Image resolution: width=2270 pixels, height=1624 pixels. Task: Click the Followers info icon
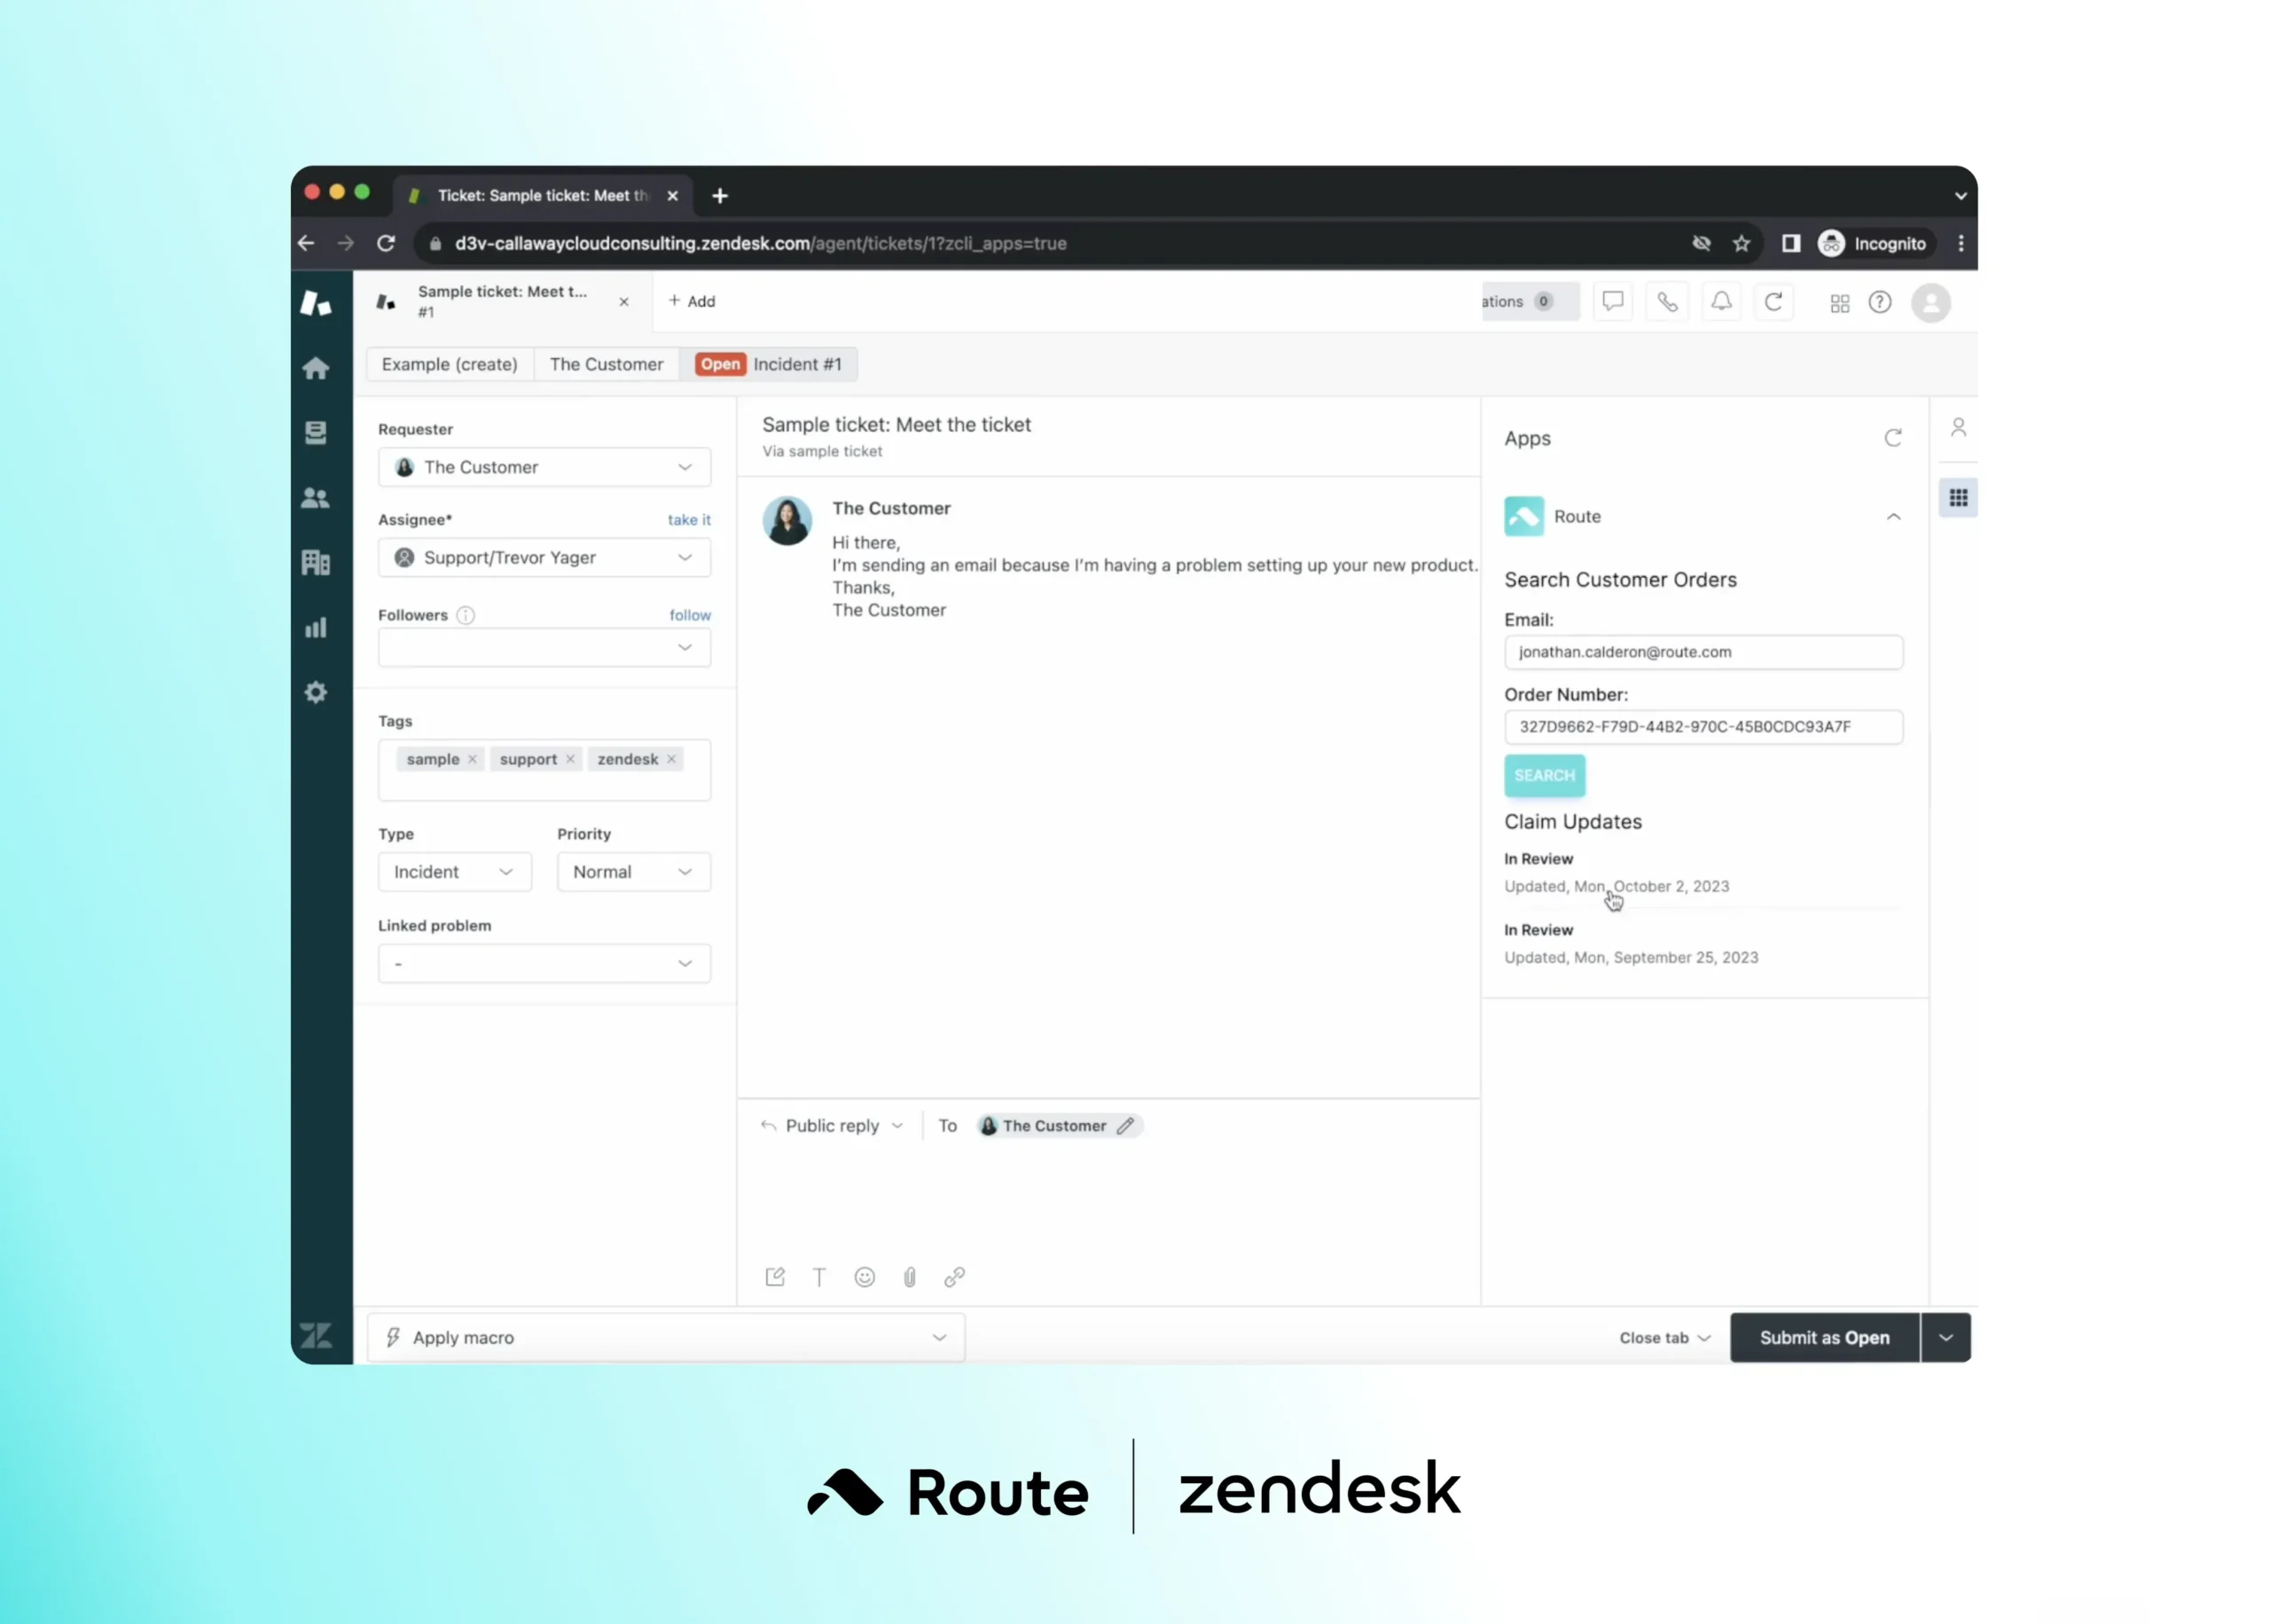pyautogui.click(x=466, y=615)
